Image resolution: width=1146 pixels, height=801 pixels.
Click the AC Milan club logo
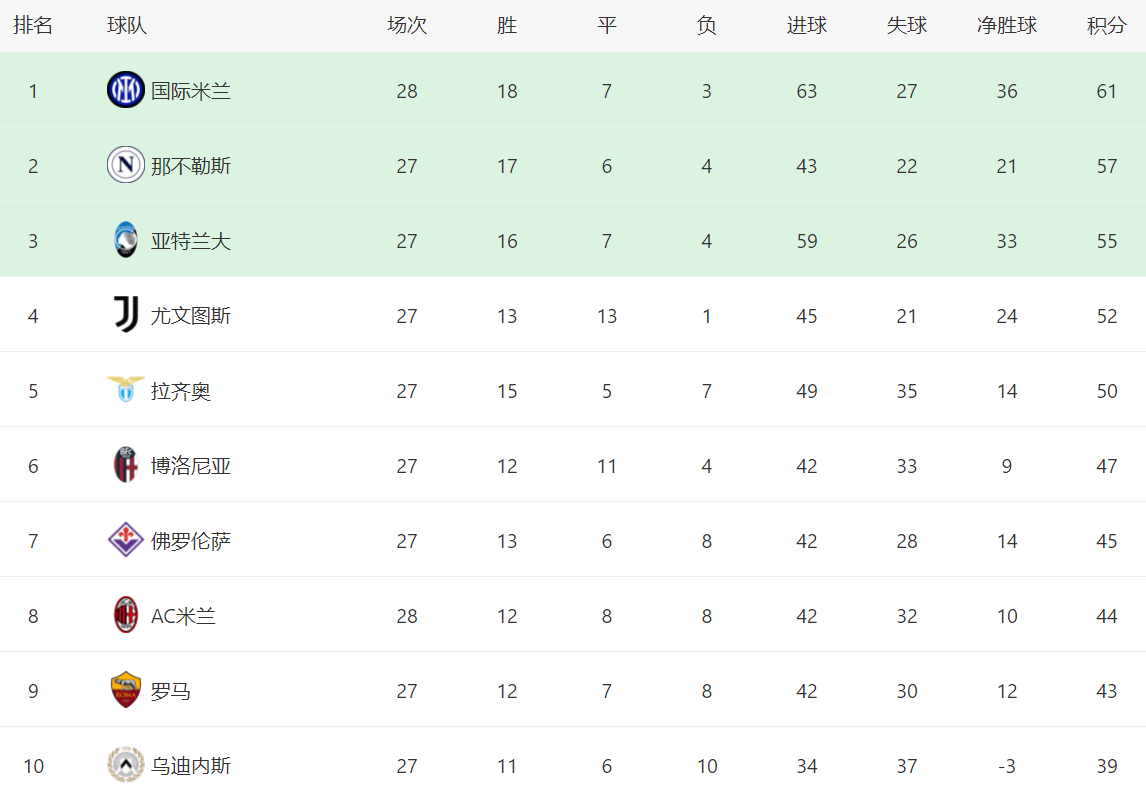(126, 615)
